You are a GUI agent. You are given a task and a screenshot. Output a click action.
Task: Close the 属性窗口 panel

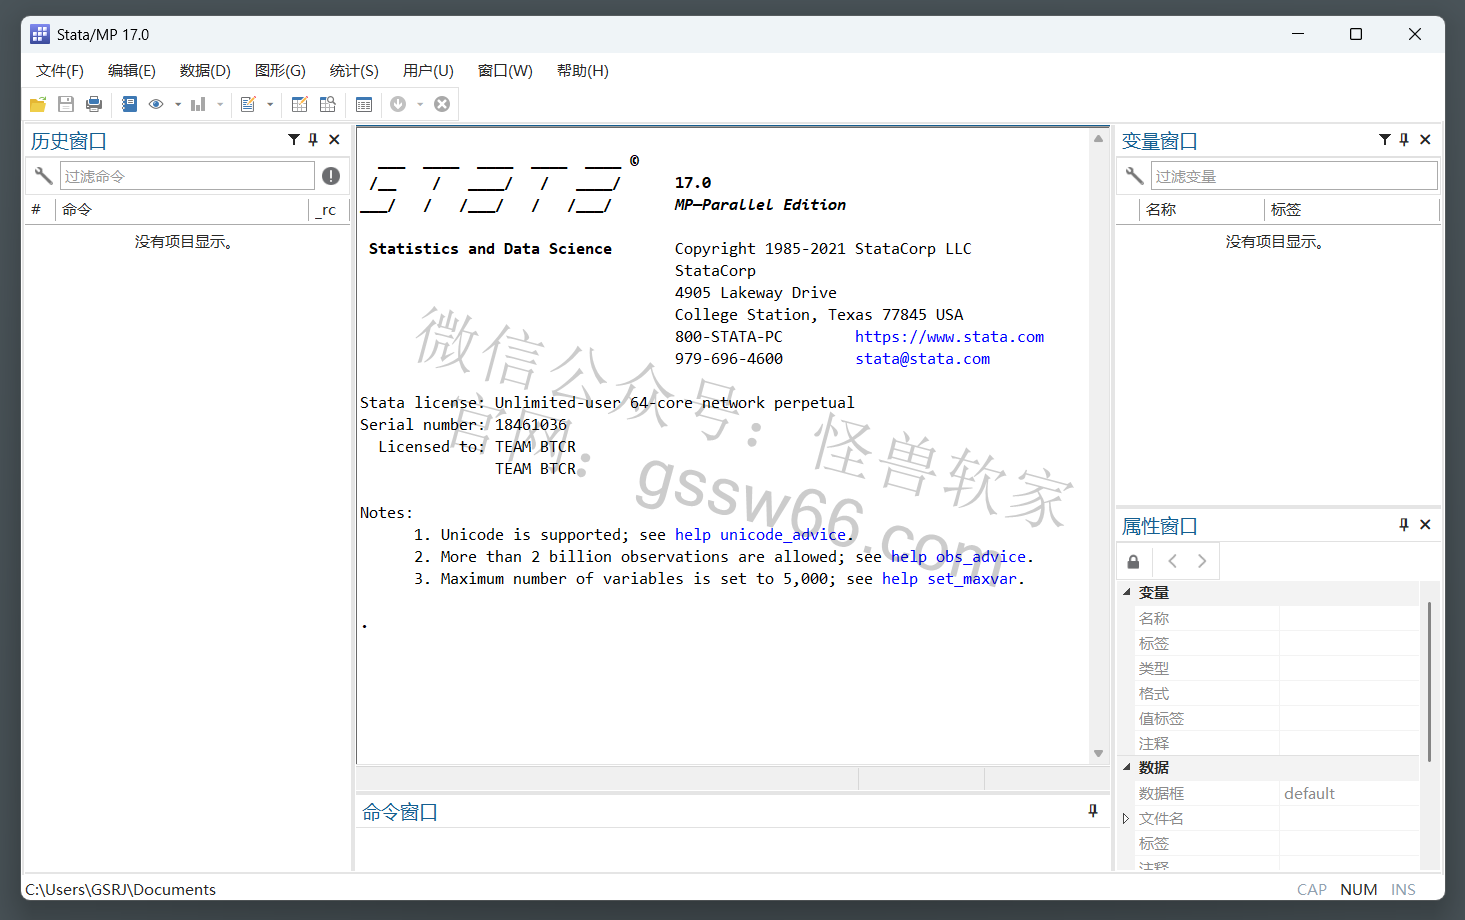click(1425, 525)
